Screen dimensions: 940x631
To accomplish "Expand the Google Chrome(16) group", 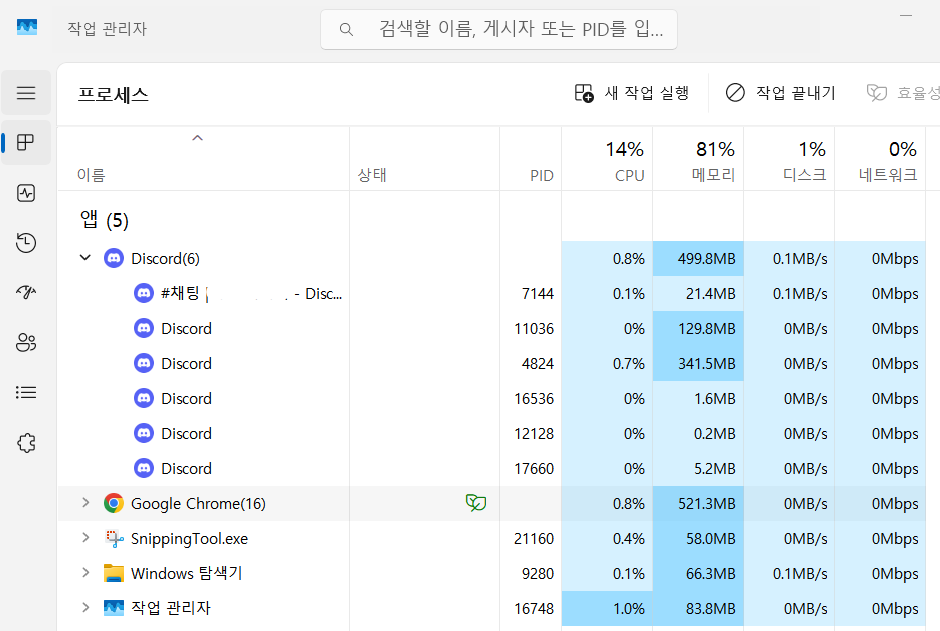I will pyautogui.click(x=85, y=503).
